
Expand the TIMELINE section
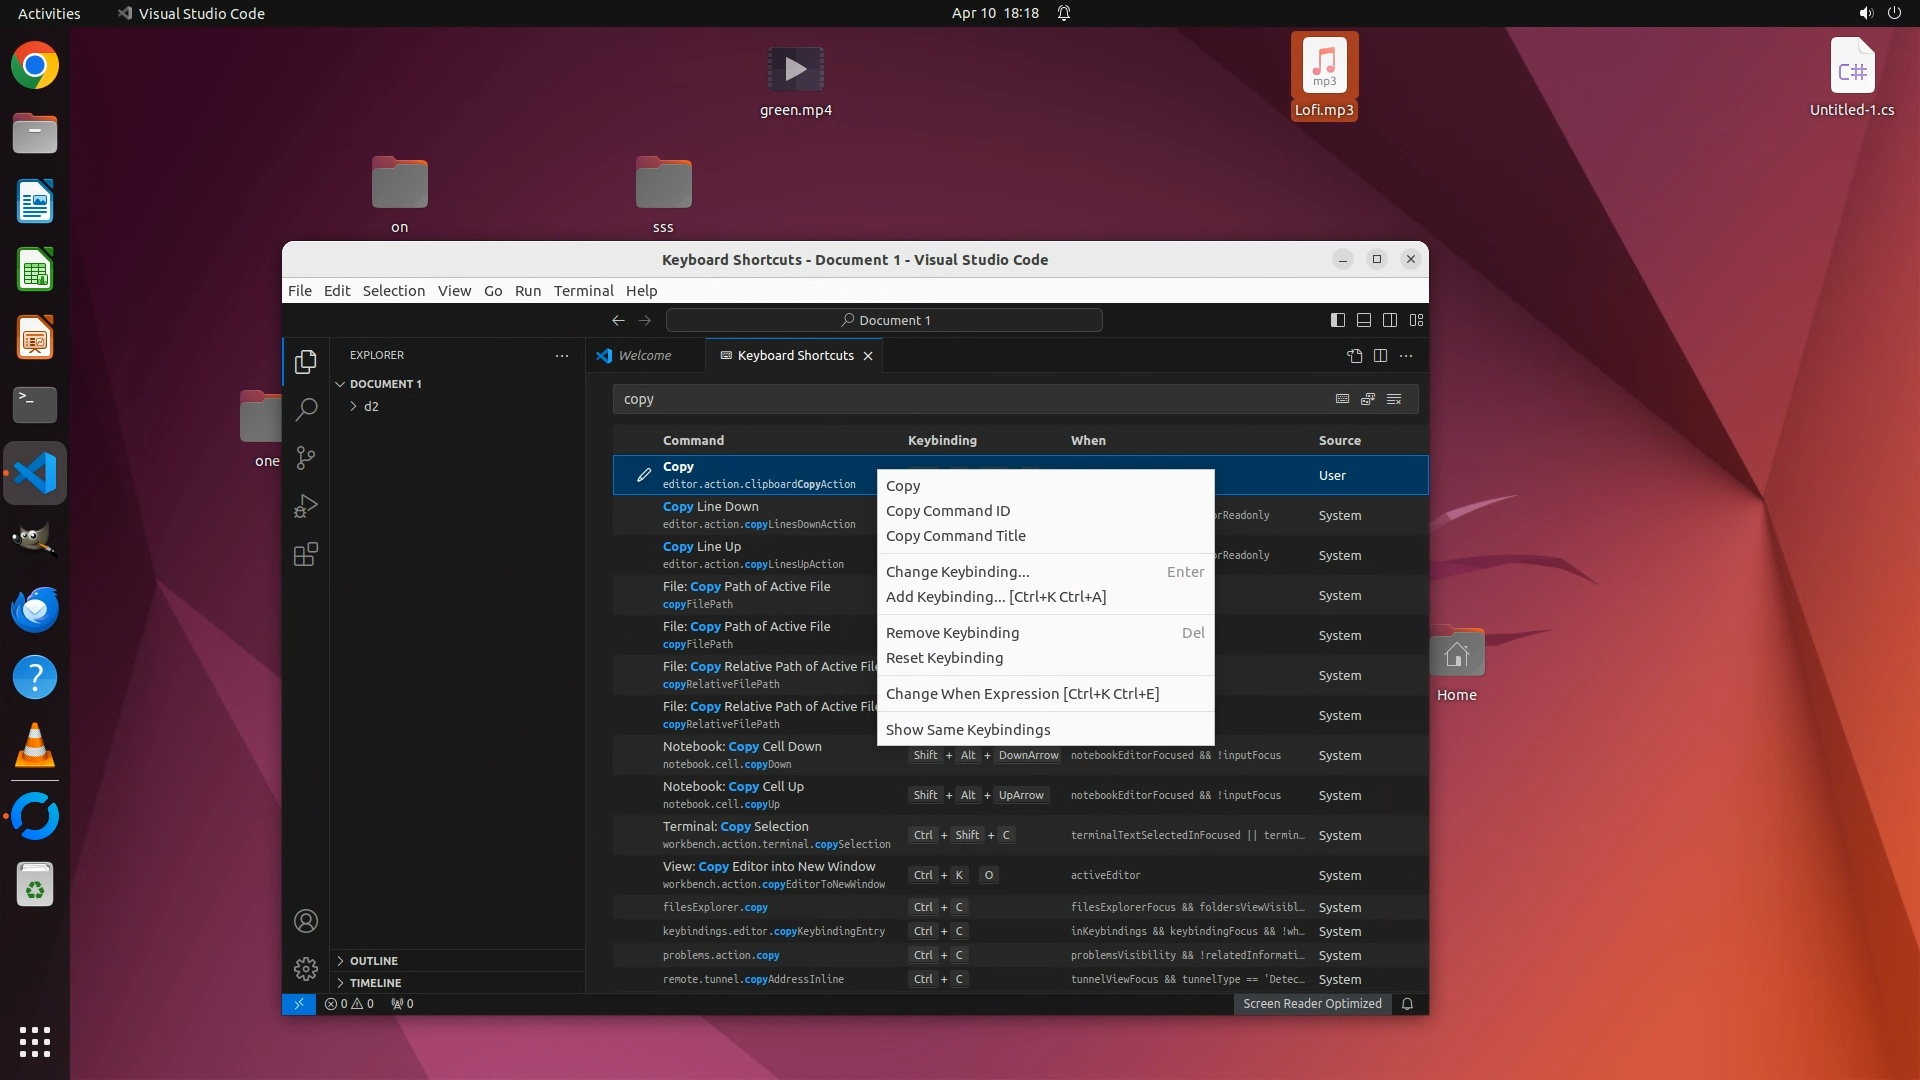tap(375, 983)
